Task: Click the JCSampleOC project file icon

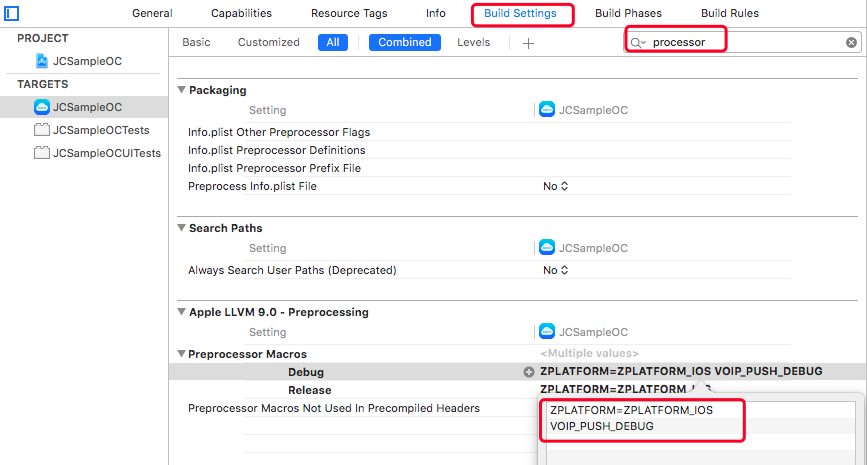Action: click(x=41, y=61)
